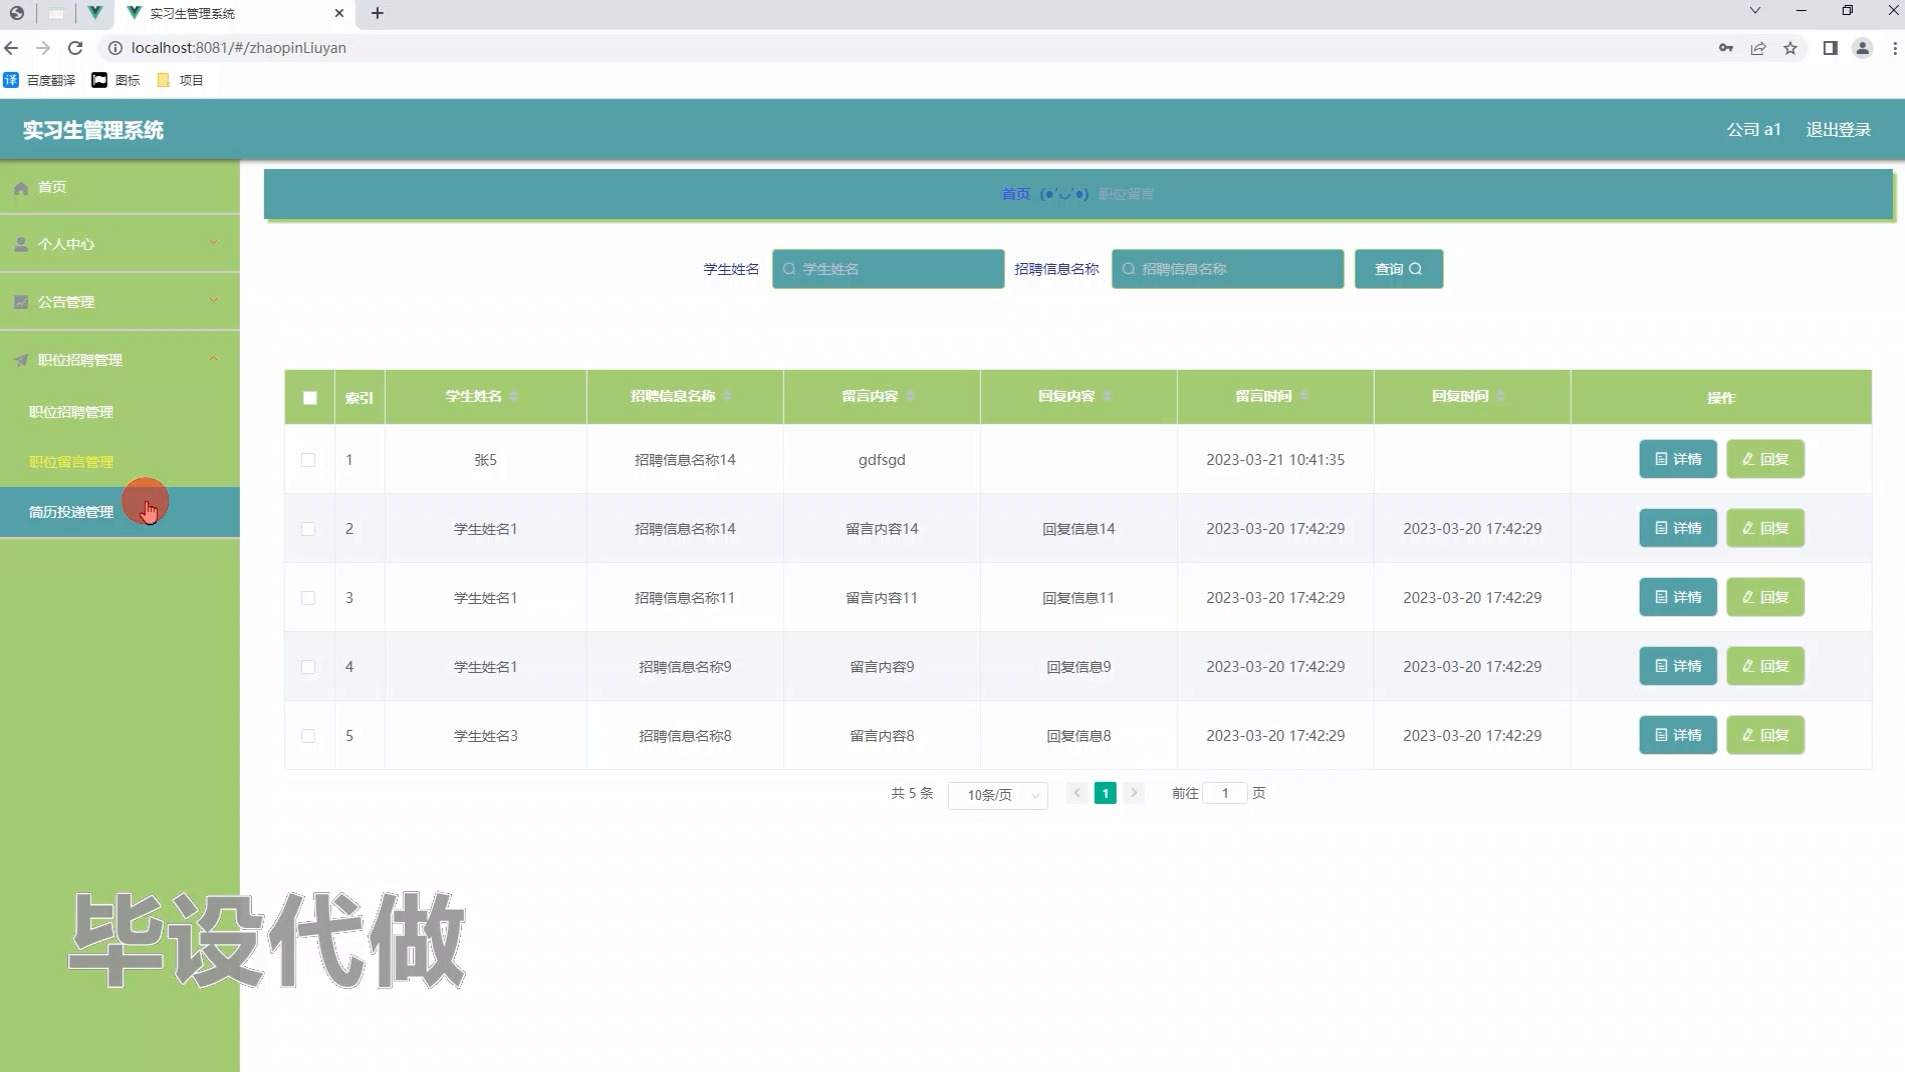Open 详情 for 留言内容14 row
This screenshot has height=1072, width=1905.
(1677, 528)
